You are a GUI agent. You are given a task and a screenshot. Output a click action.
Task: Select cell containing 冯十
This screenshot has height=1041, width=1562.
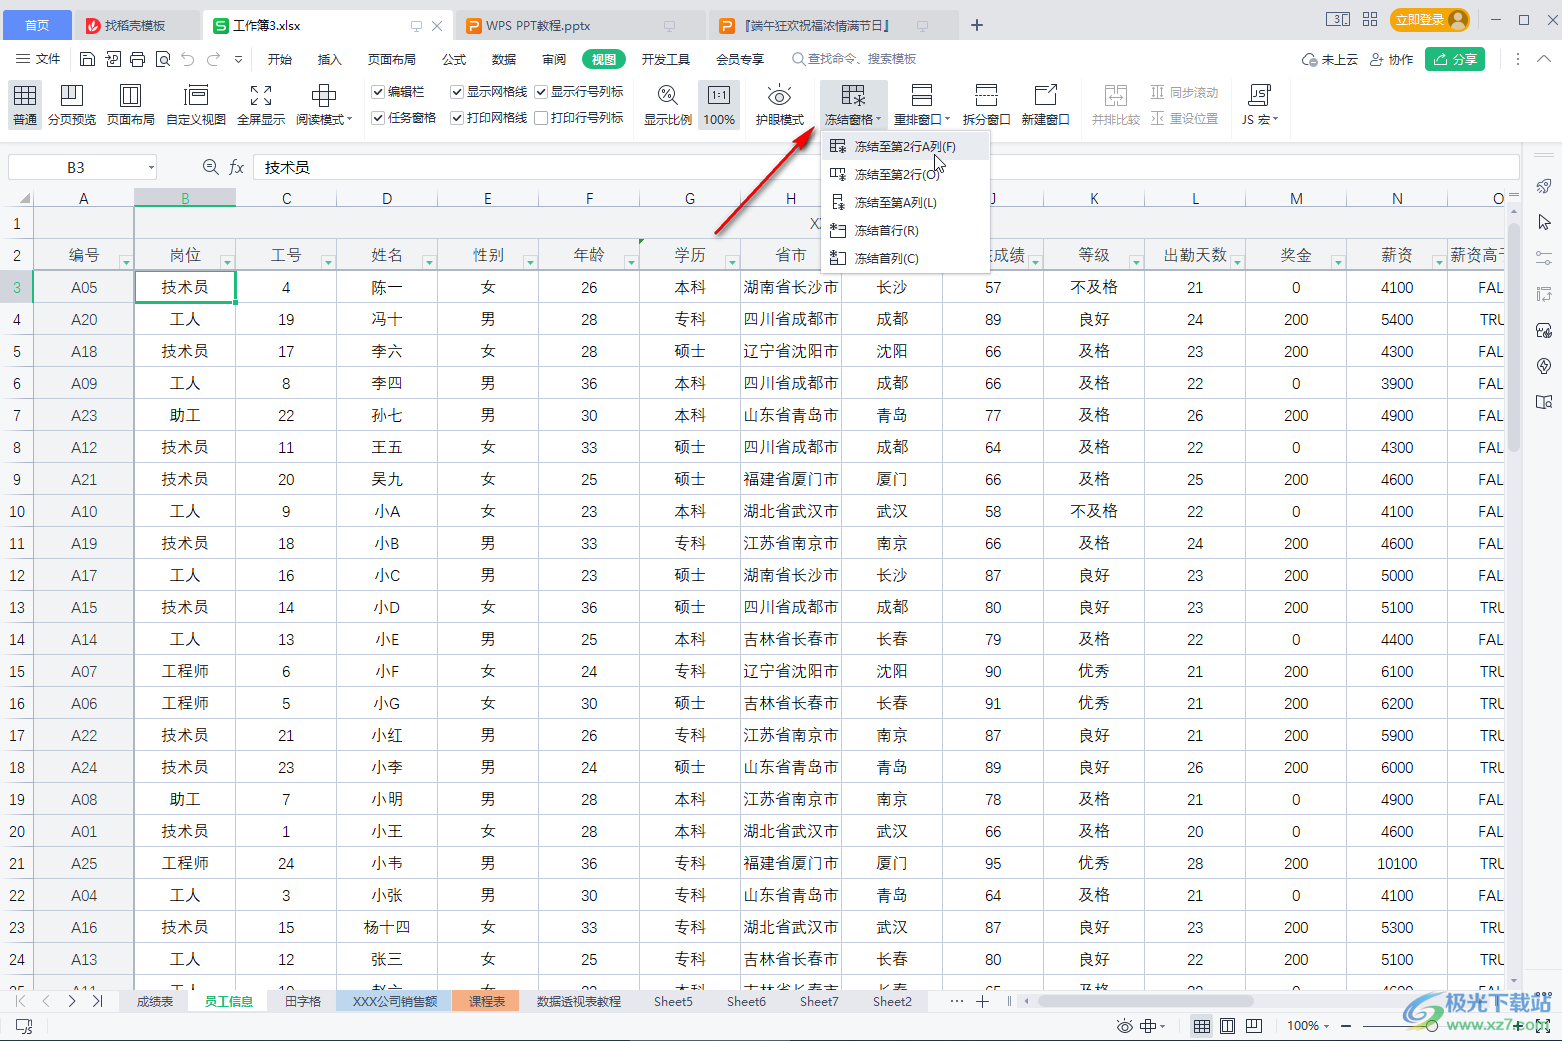click(387, 319)
